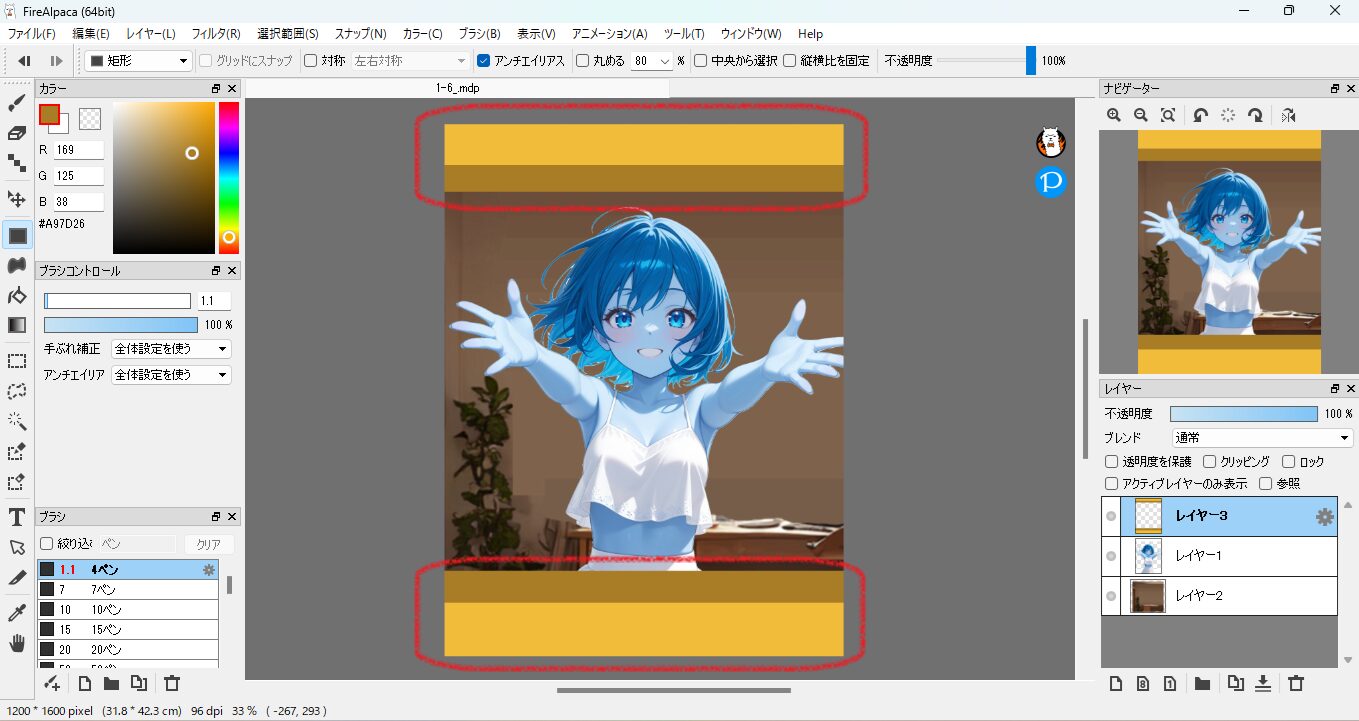The image size is (1359, 721).
Task: Enable the クリッピング checkbox
Action: 1210,462
